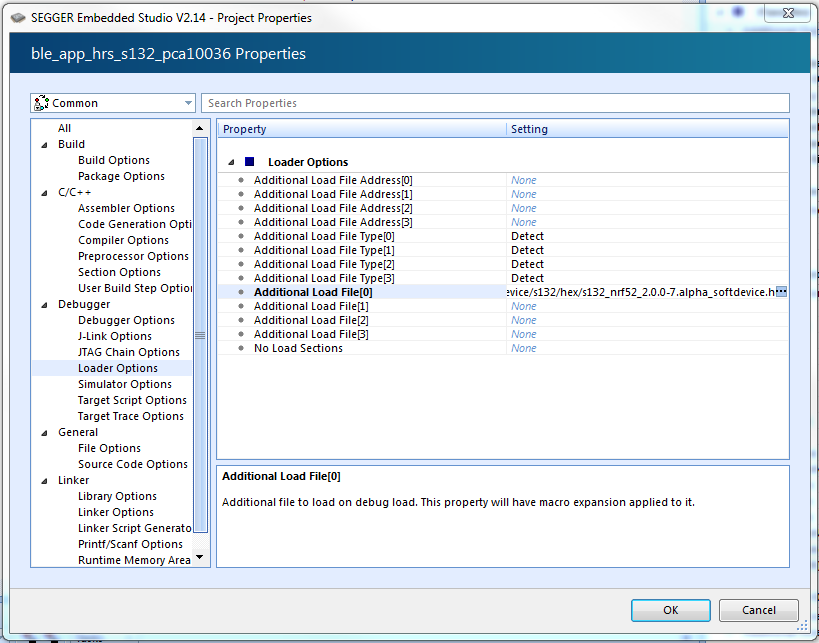Confirm changes with the OK button
819x643 pixels.
[x=671, y=610]
